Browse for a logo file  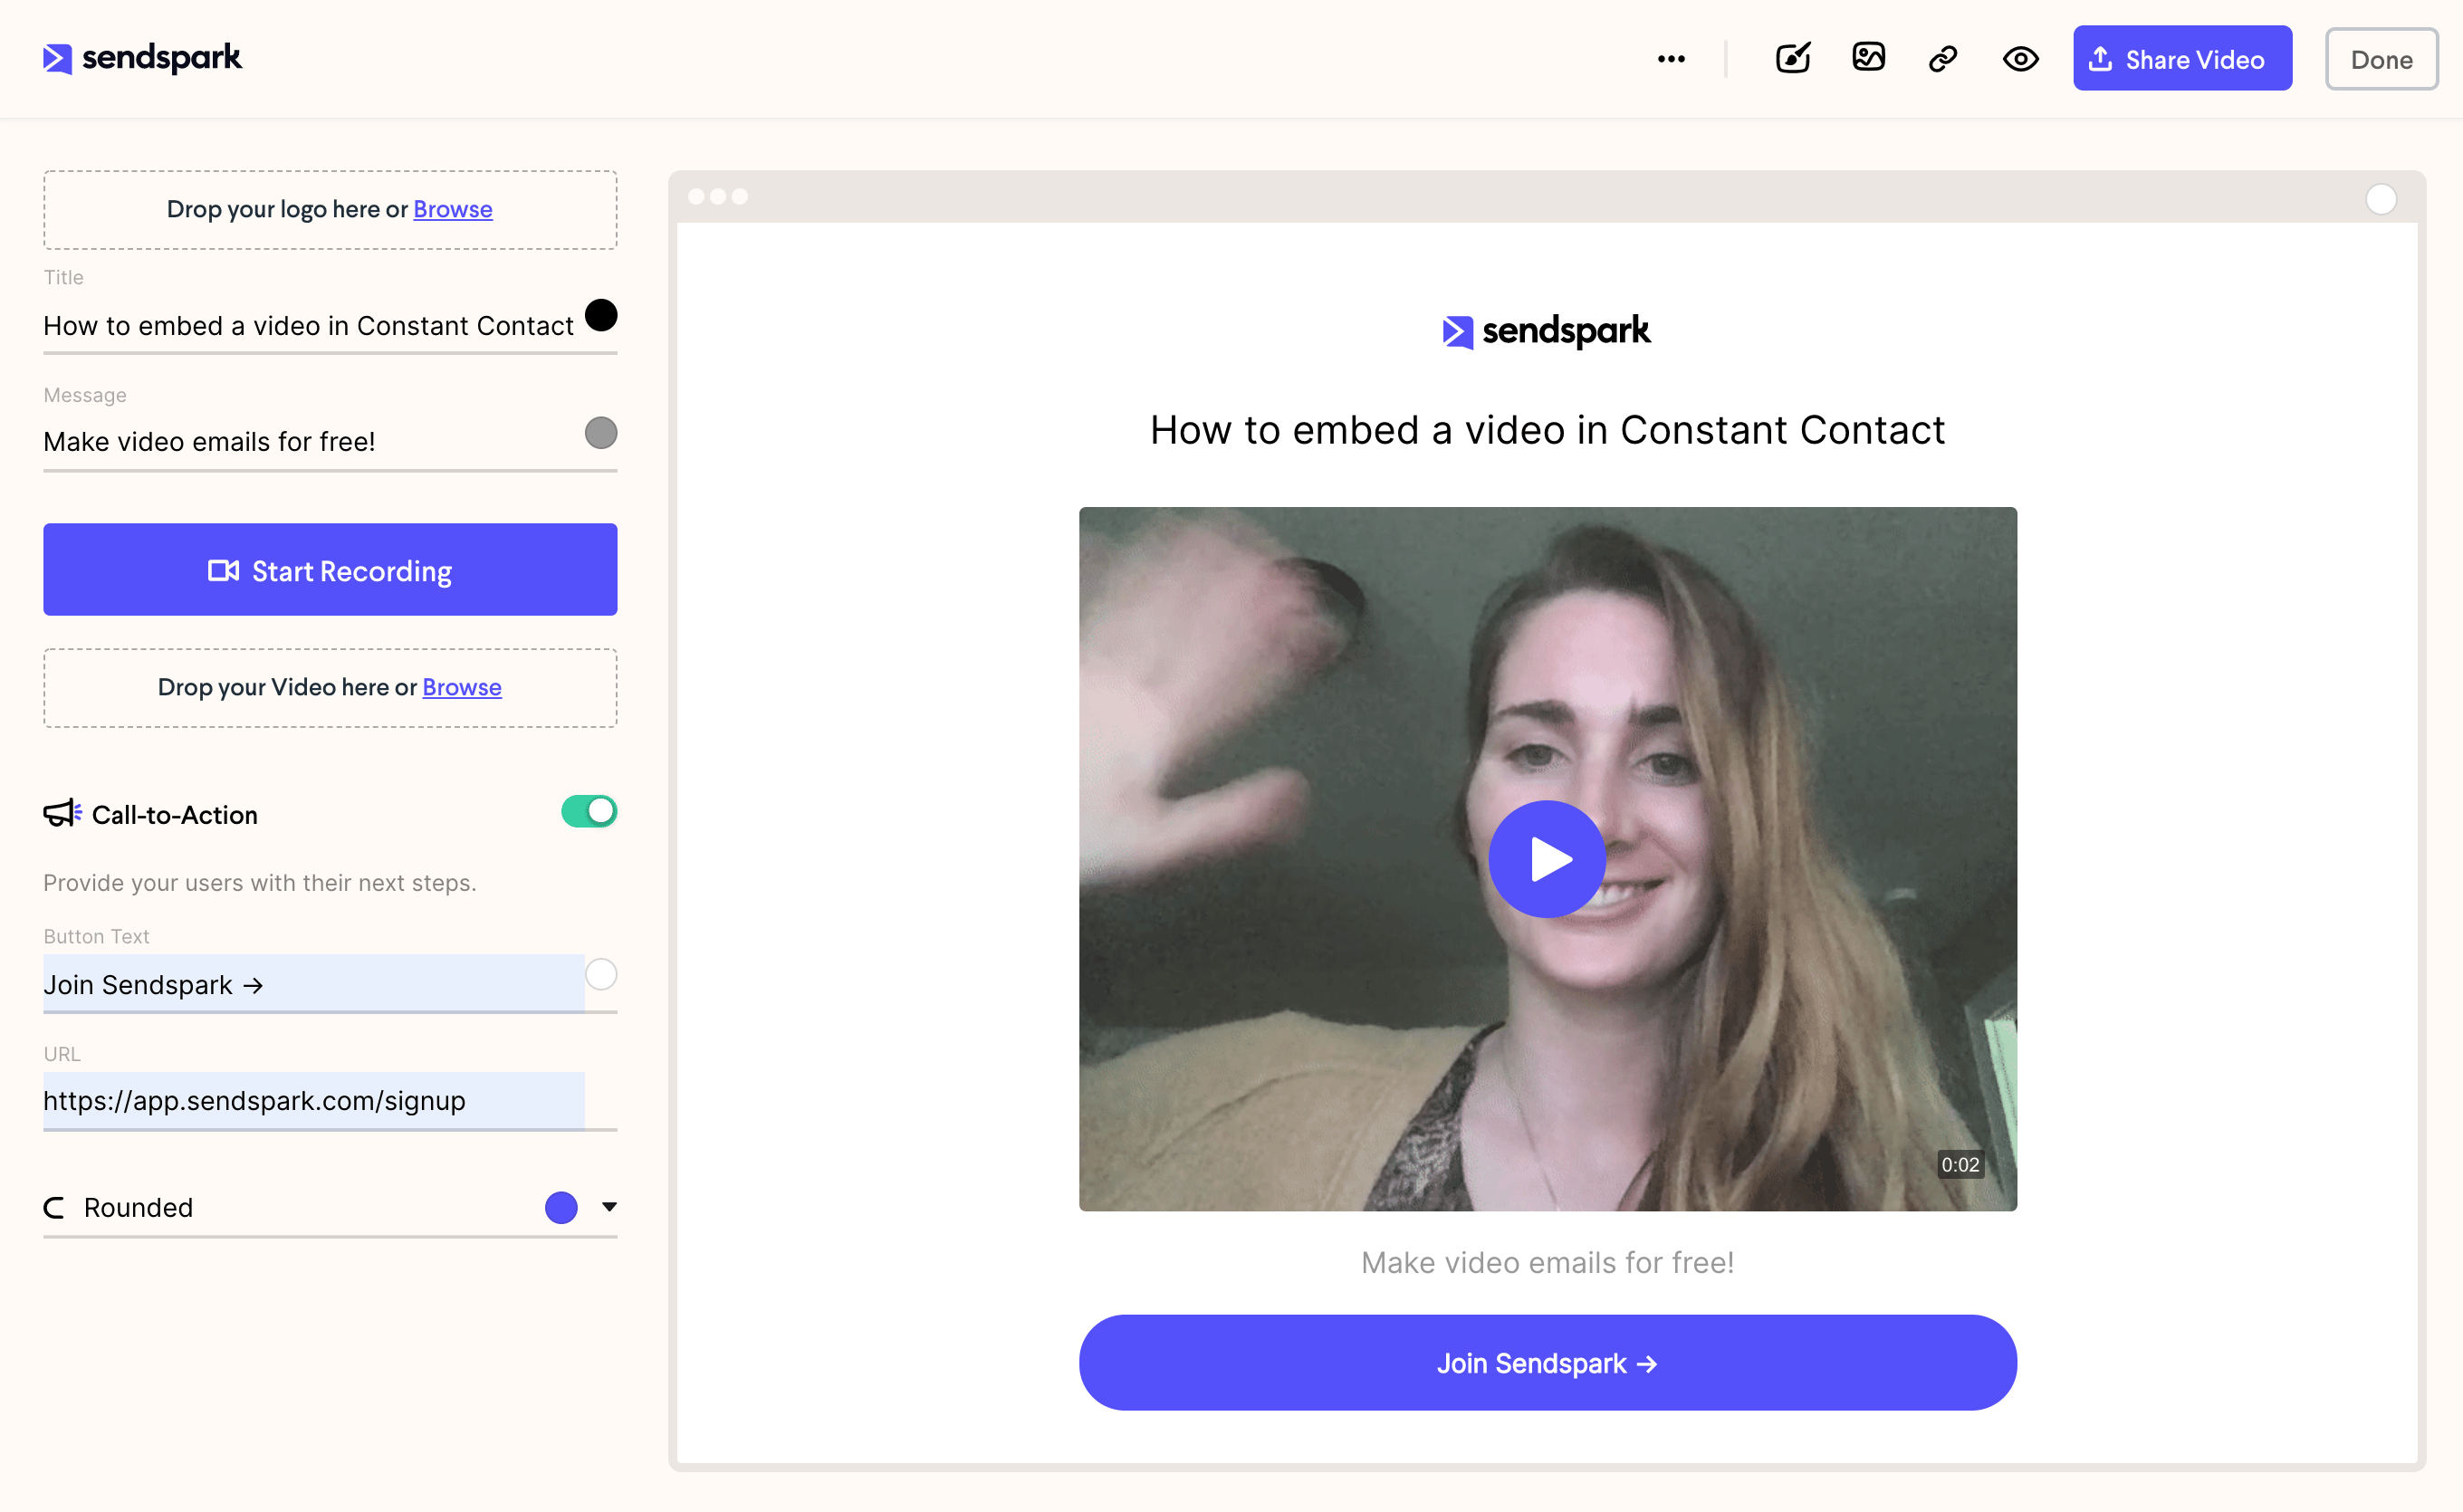tap(453, 209)
